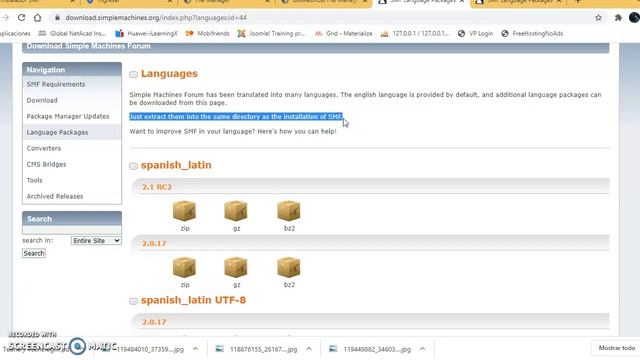
Task: Click the Languages heading text
Action: [x=169, y=74]
